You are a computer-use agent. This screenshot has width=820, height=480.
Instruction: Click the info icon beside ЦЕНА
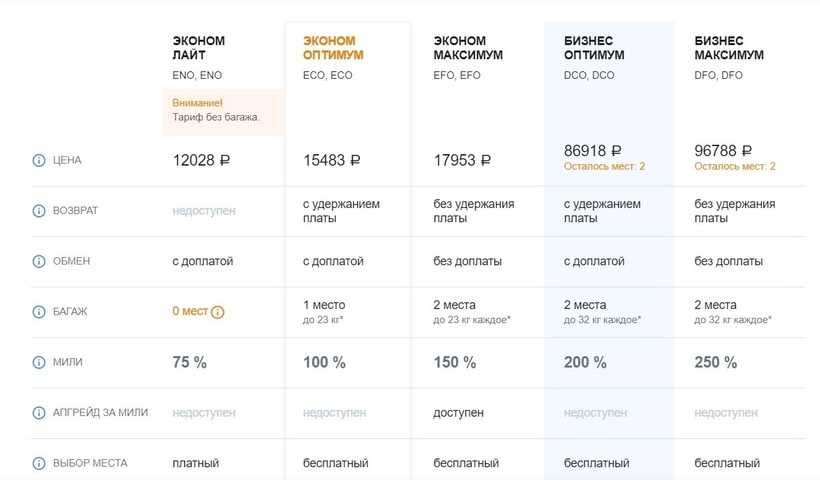[x=39, y=160]
